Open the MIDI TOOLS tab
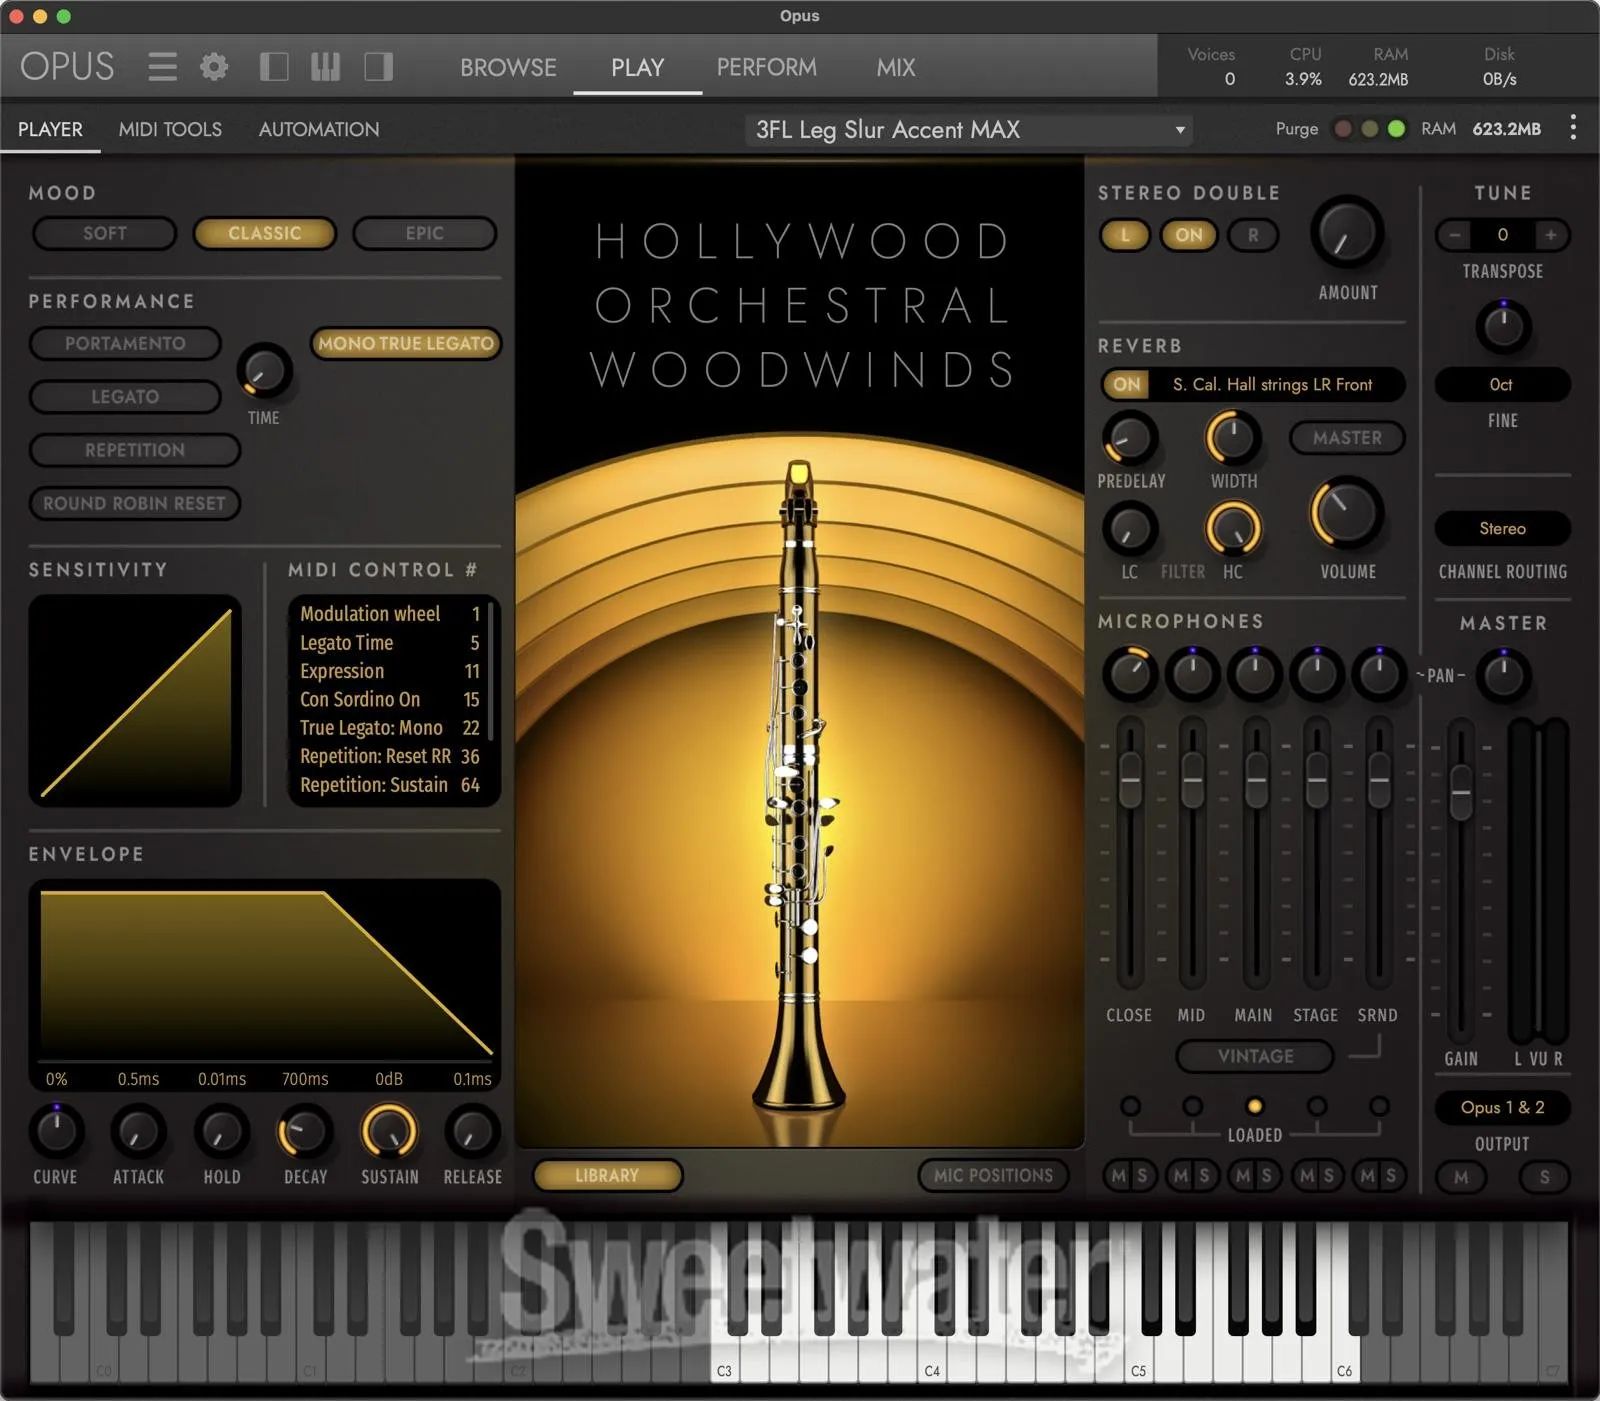Viewport: 1600px width, 1401px height. (x=170, y=129)
